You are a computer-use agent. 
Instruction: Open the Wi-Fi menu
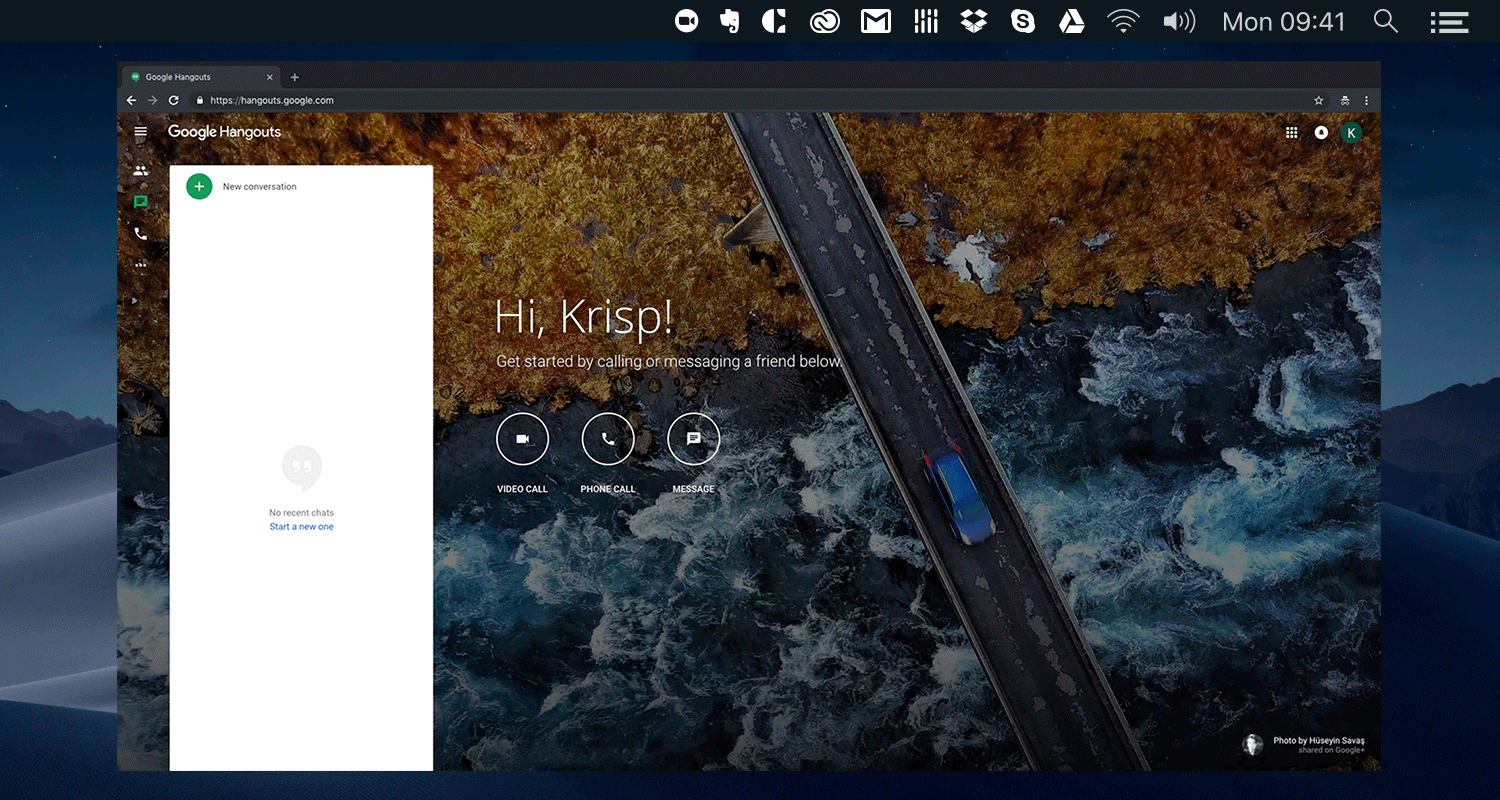1123,21
